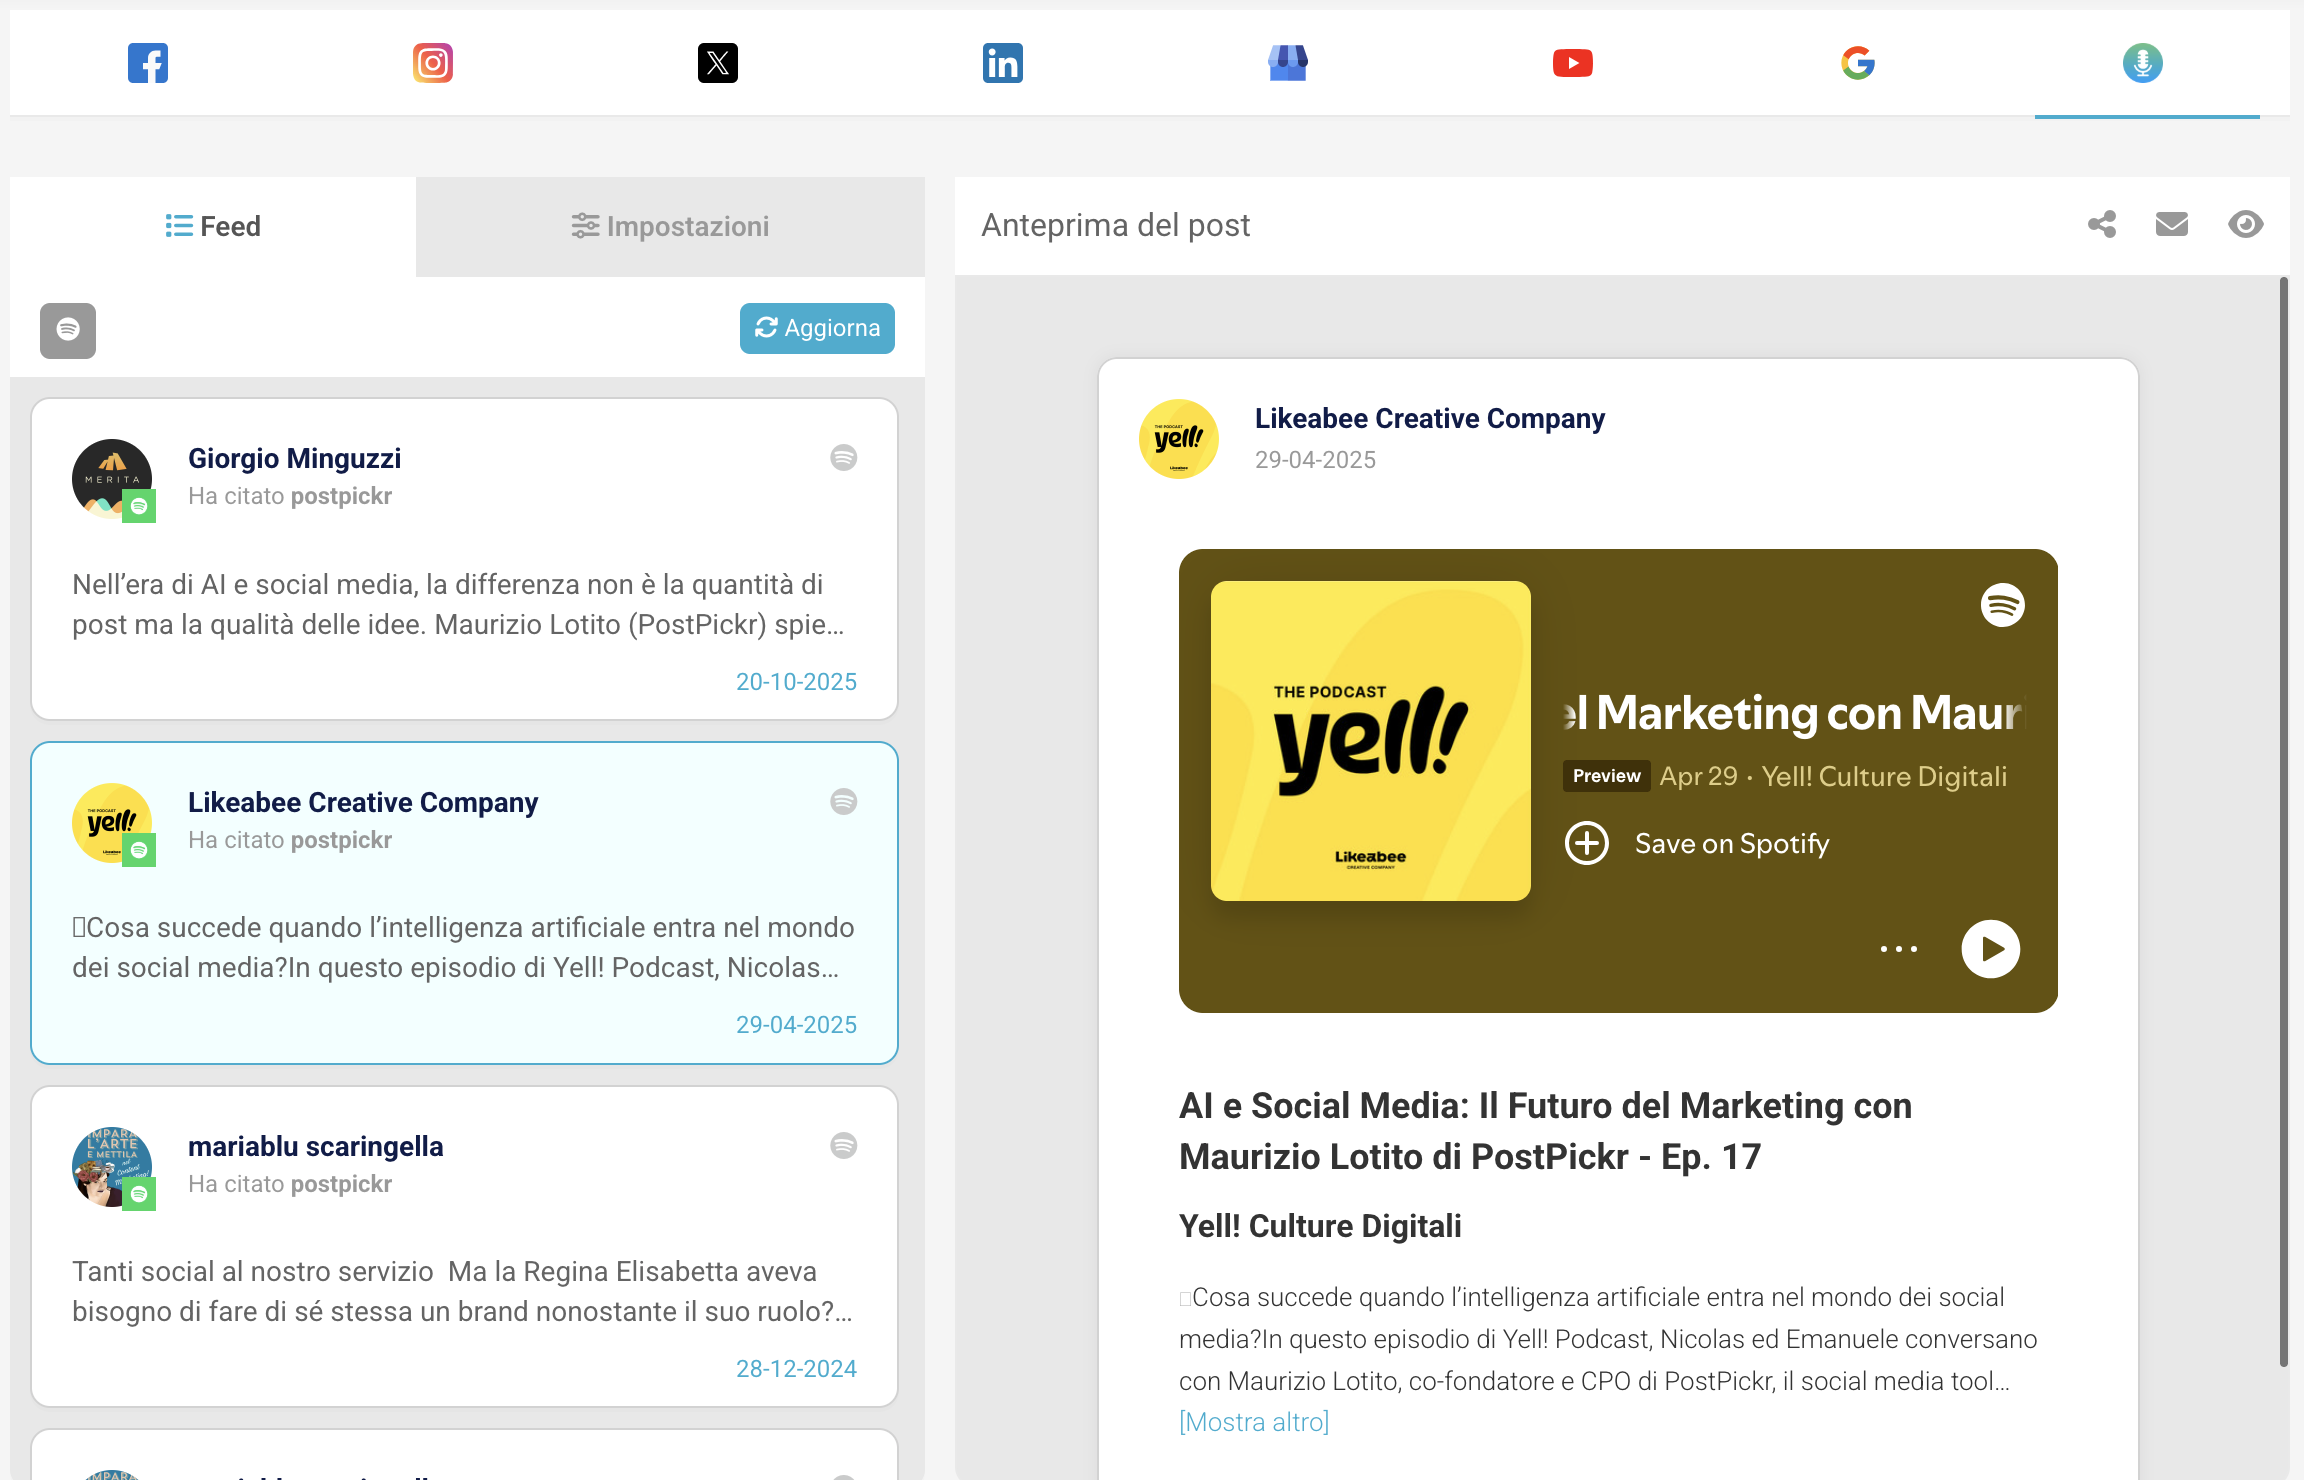Open the Facebook channel icon
Screen dimensions: 2304x1480
pos(148,63)
